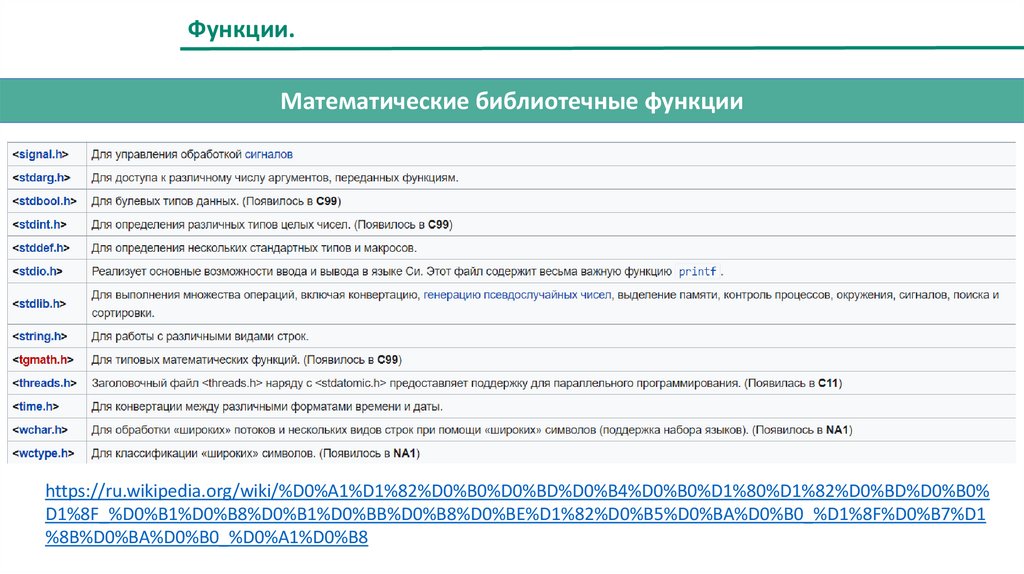Open the <wchar.h> header link
This screenshot has width=1024, height=574.
pyautogui.click(x=40, y=430)
